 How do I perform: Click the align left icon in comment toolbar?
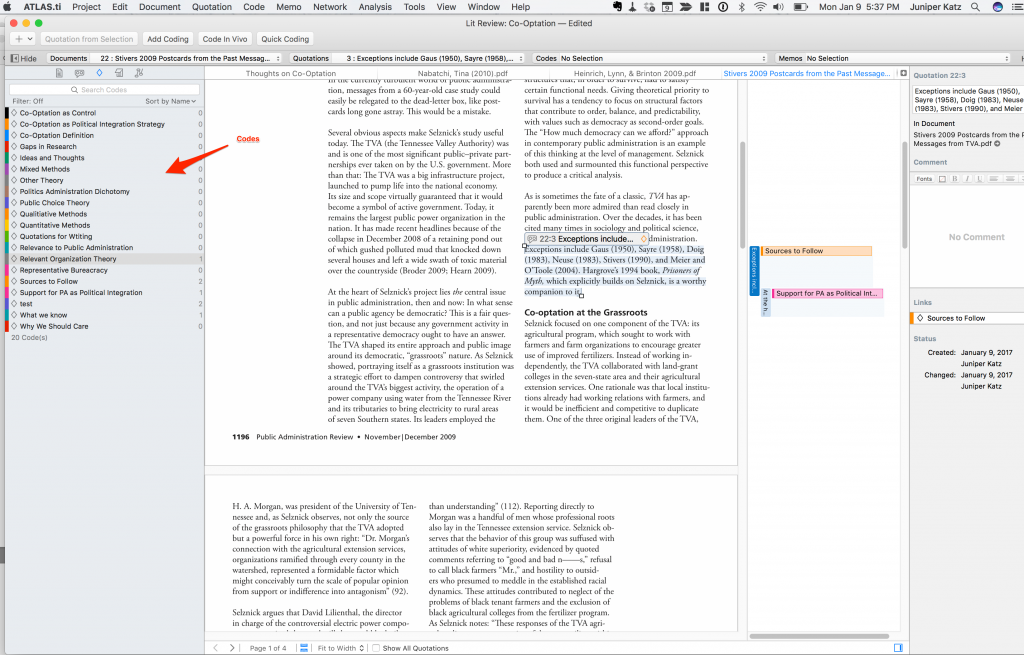(x=993, y=178)
